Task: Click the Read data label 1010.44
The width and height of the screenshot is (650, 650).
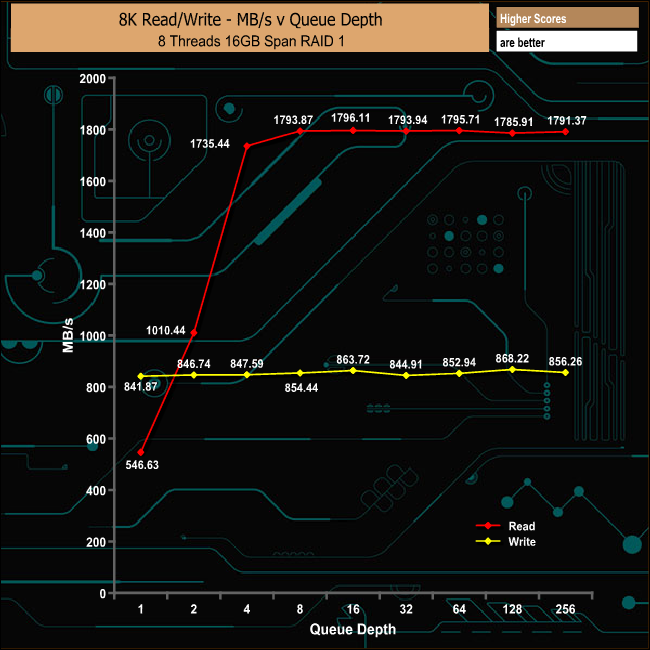Action: 165,330
